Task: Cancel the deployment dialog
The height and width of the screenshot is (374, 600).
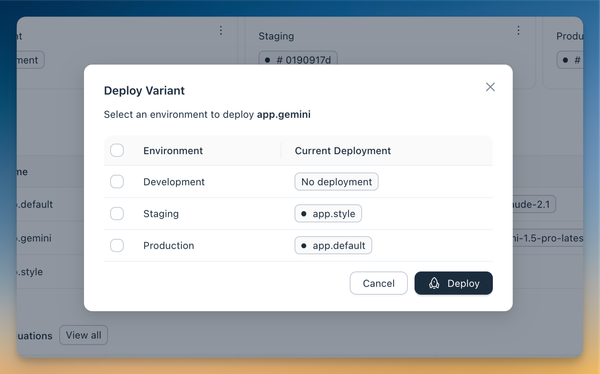Action: point(378,283)
